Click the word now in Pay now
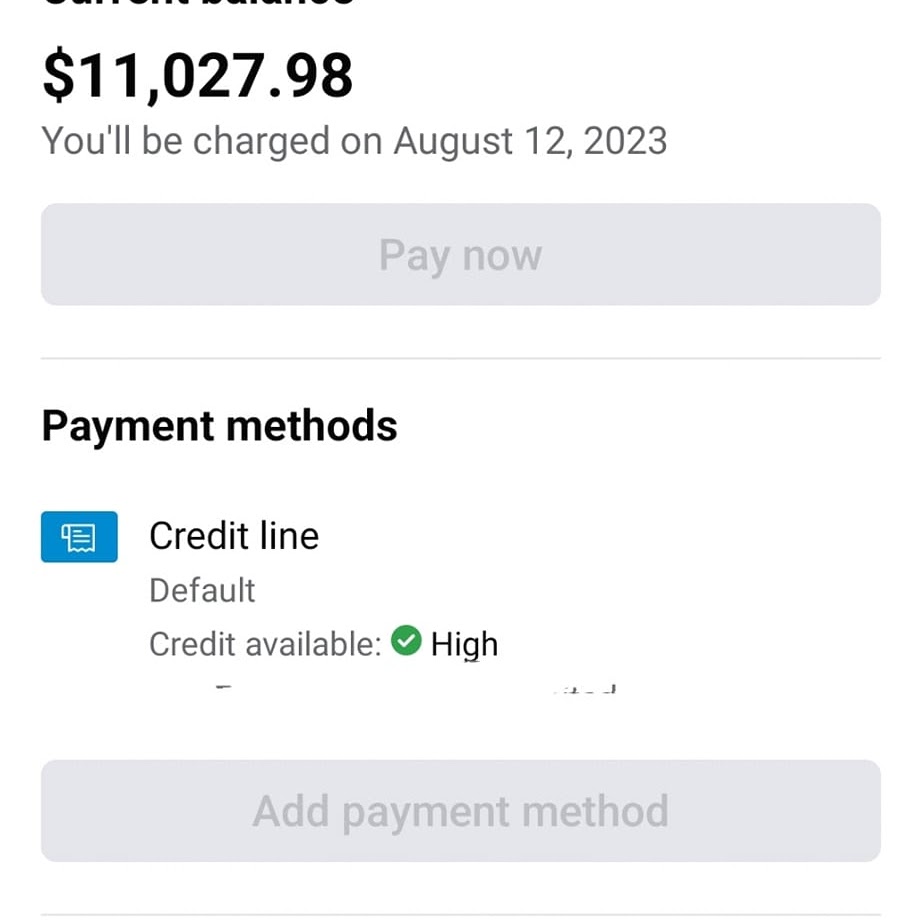 (501, 255)
